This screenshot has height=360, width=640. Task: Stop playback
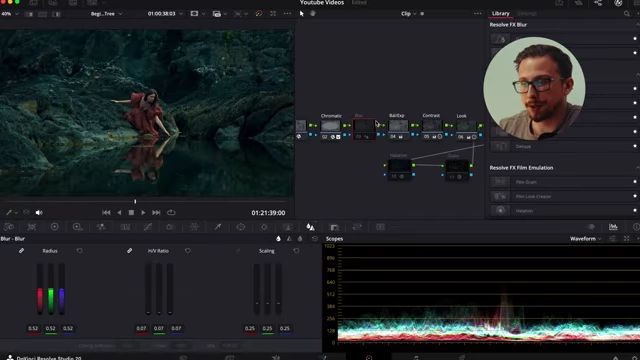coord(131,213)
